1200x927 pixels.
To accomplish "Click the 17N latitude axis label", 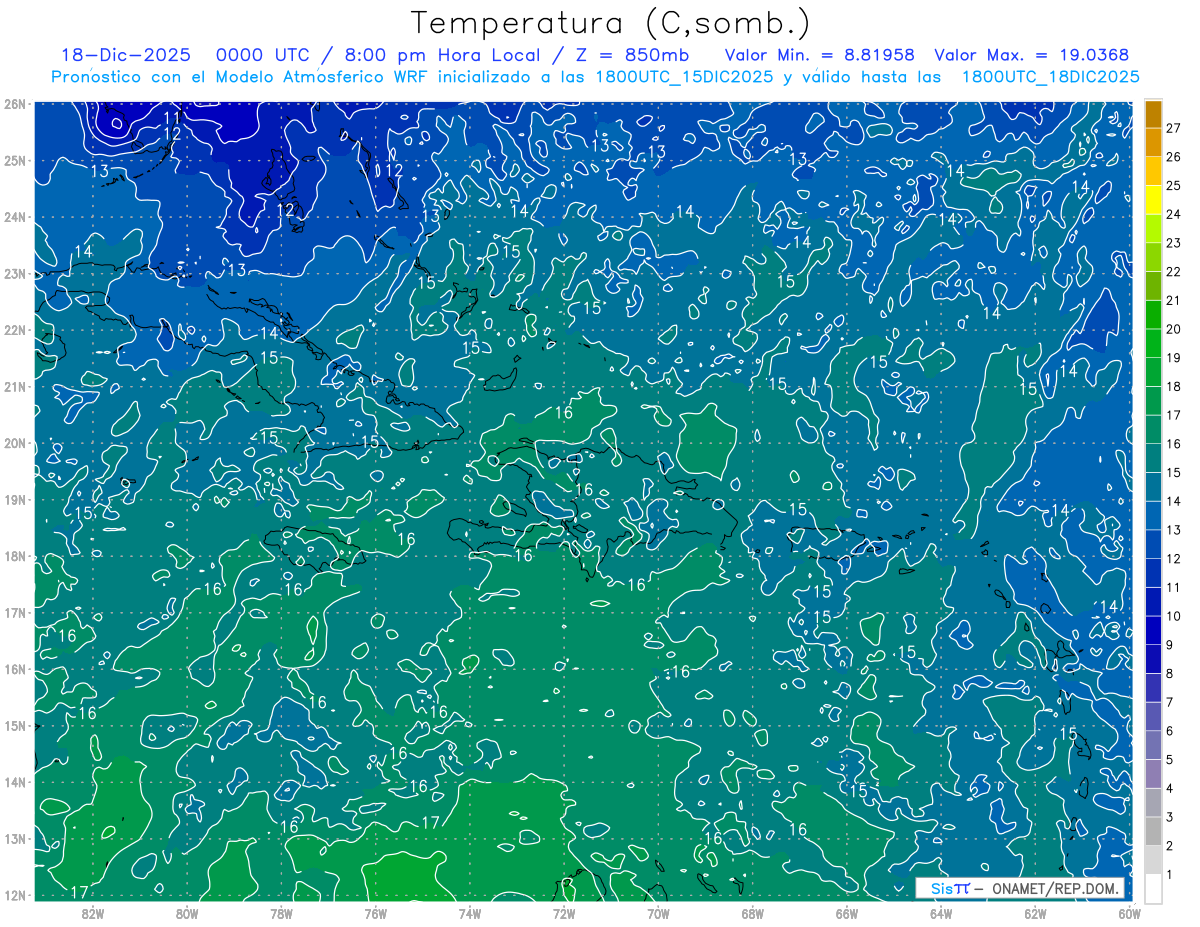I will [14, 612].
